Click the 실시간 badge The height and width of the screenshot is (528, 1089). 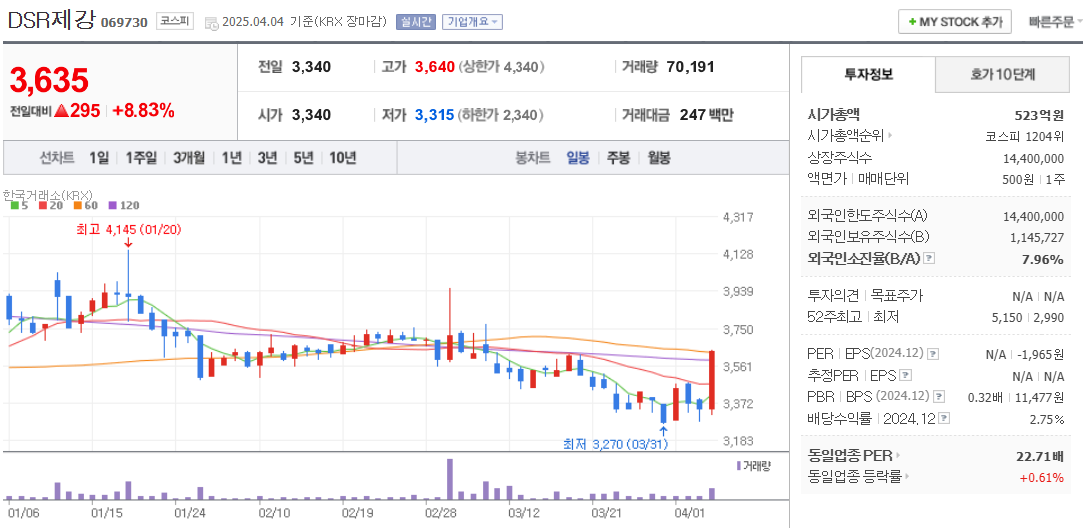coord(415,22)
